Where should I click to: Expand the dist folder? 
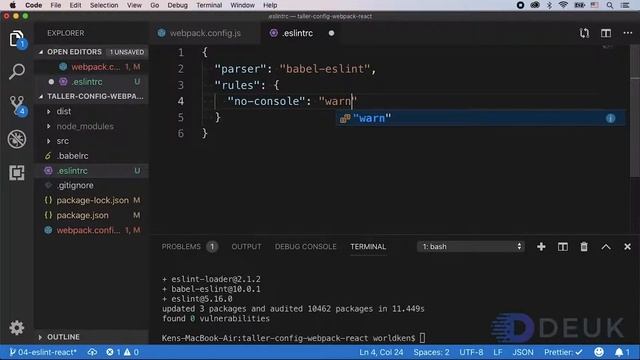coord(49,111)
